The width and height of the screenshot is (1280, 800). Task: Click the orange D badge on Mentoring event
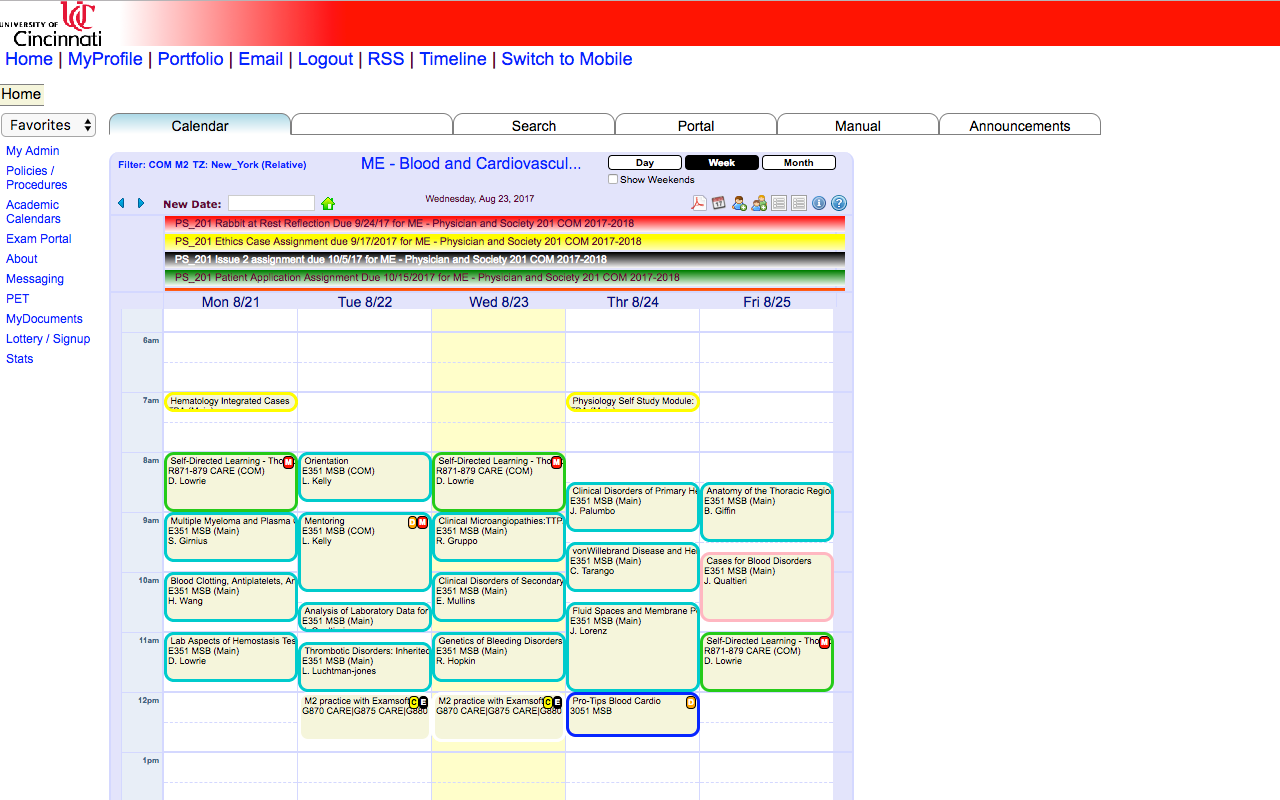tap(412, 522)
